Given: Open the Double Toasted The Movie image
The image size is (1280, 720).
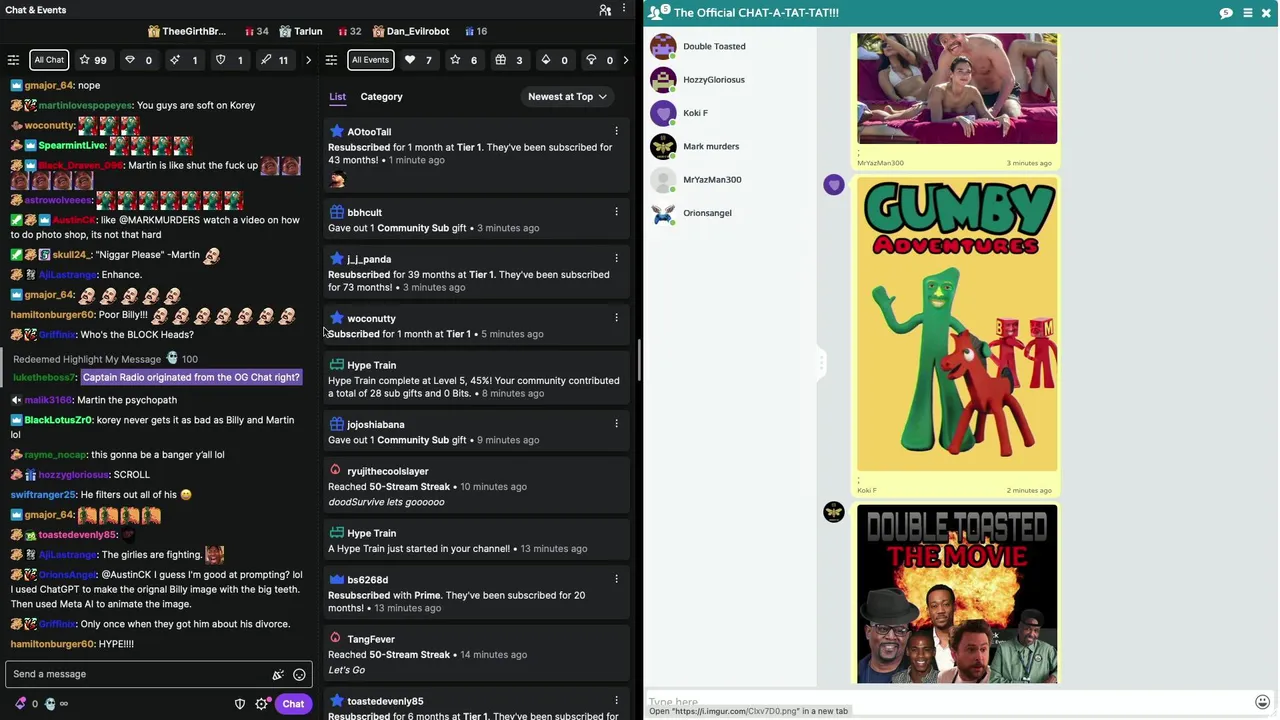Looking at the screenshot, I should click(957, 594).
